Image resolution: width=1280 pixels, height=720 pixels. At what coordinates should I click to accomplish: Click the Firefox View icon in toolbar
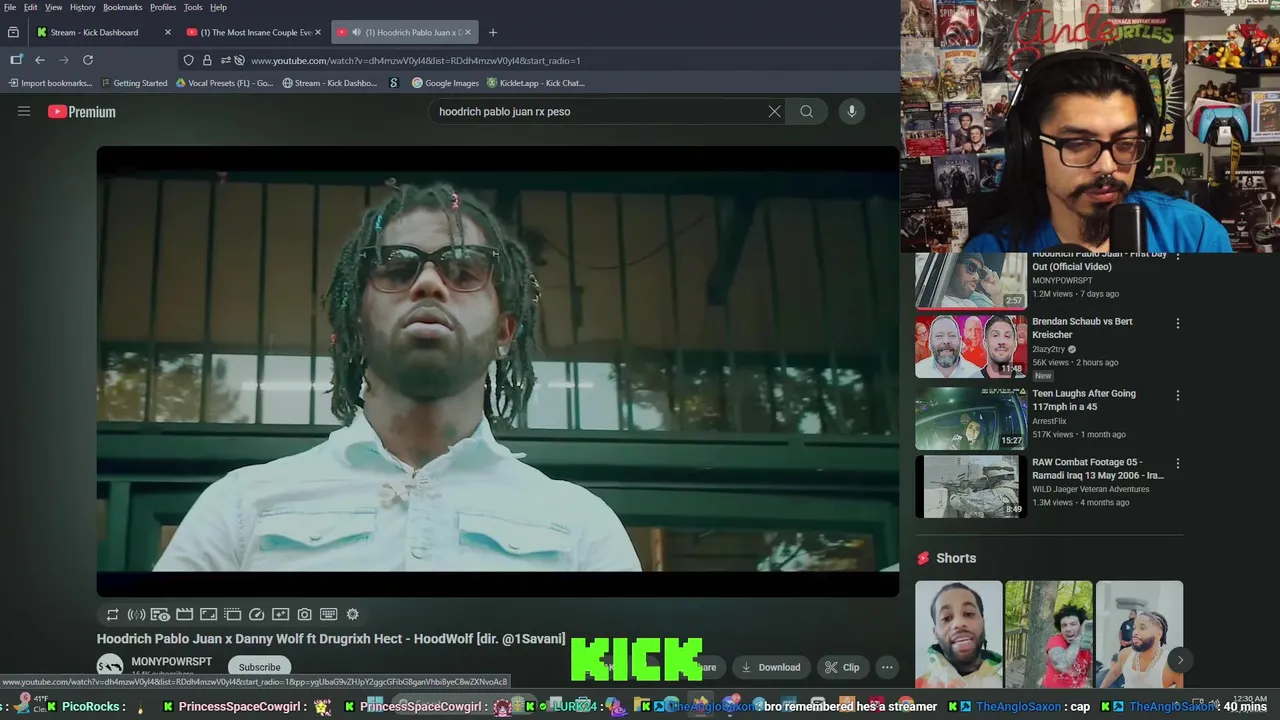pyautogui.click(x=15, y=60)
